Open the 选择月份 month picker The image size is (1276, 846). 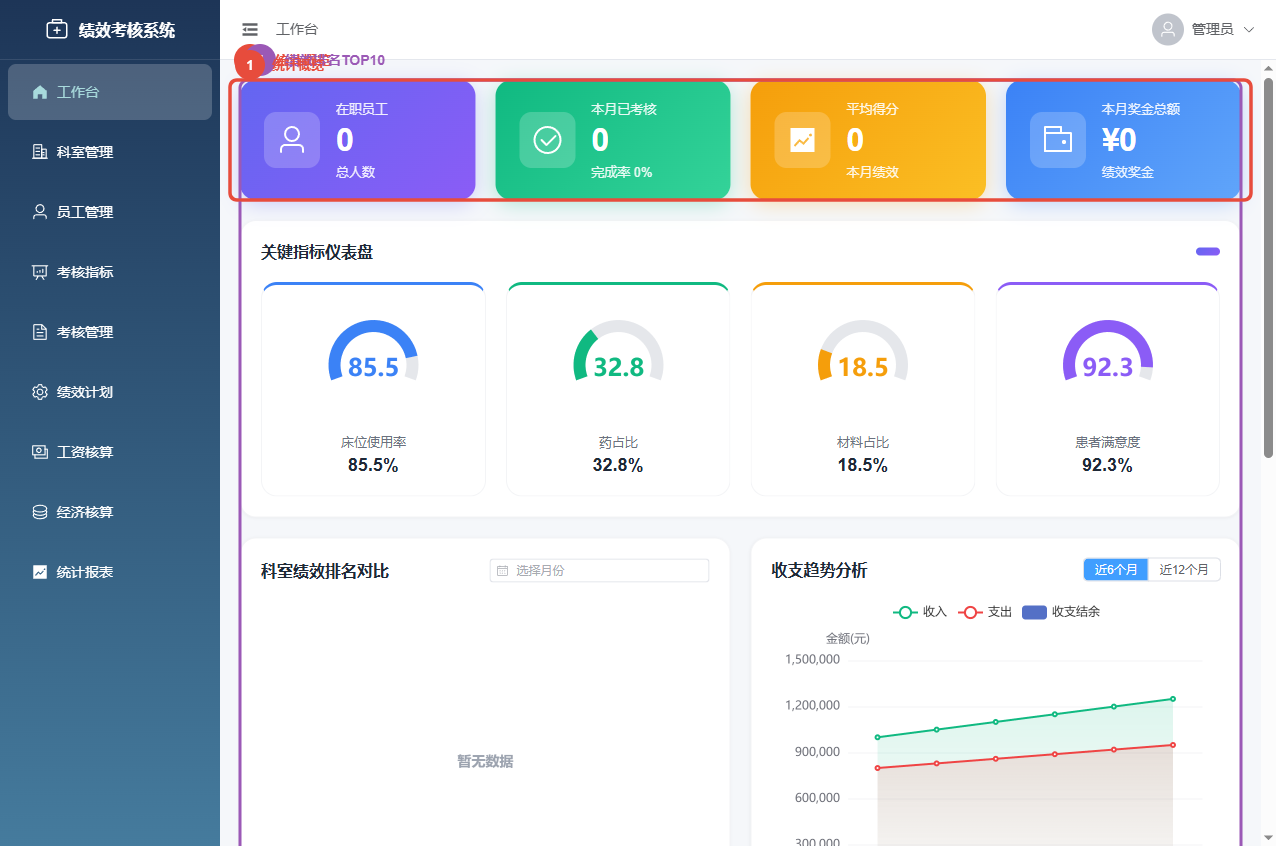tap(598, 570)
